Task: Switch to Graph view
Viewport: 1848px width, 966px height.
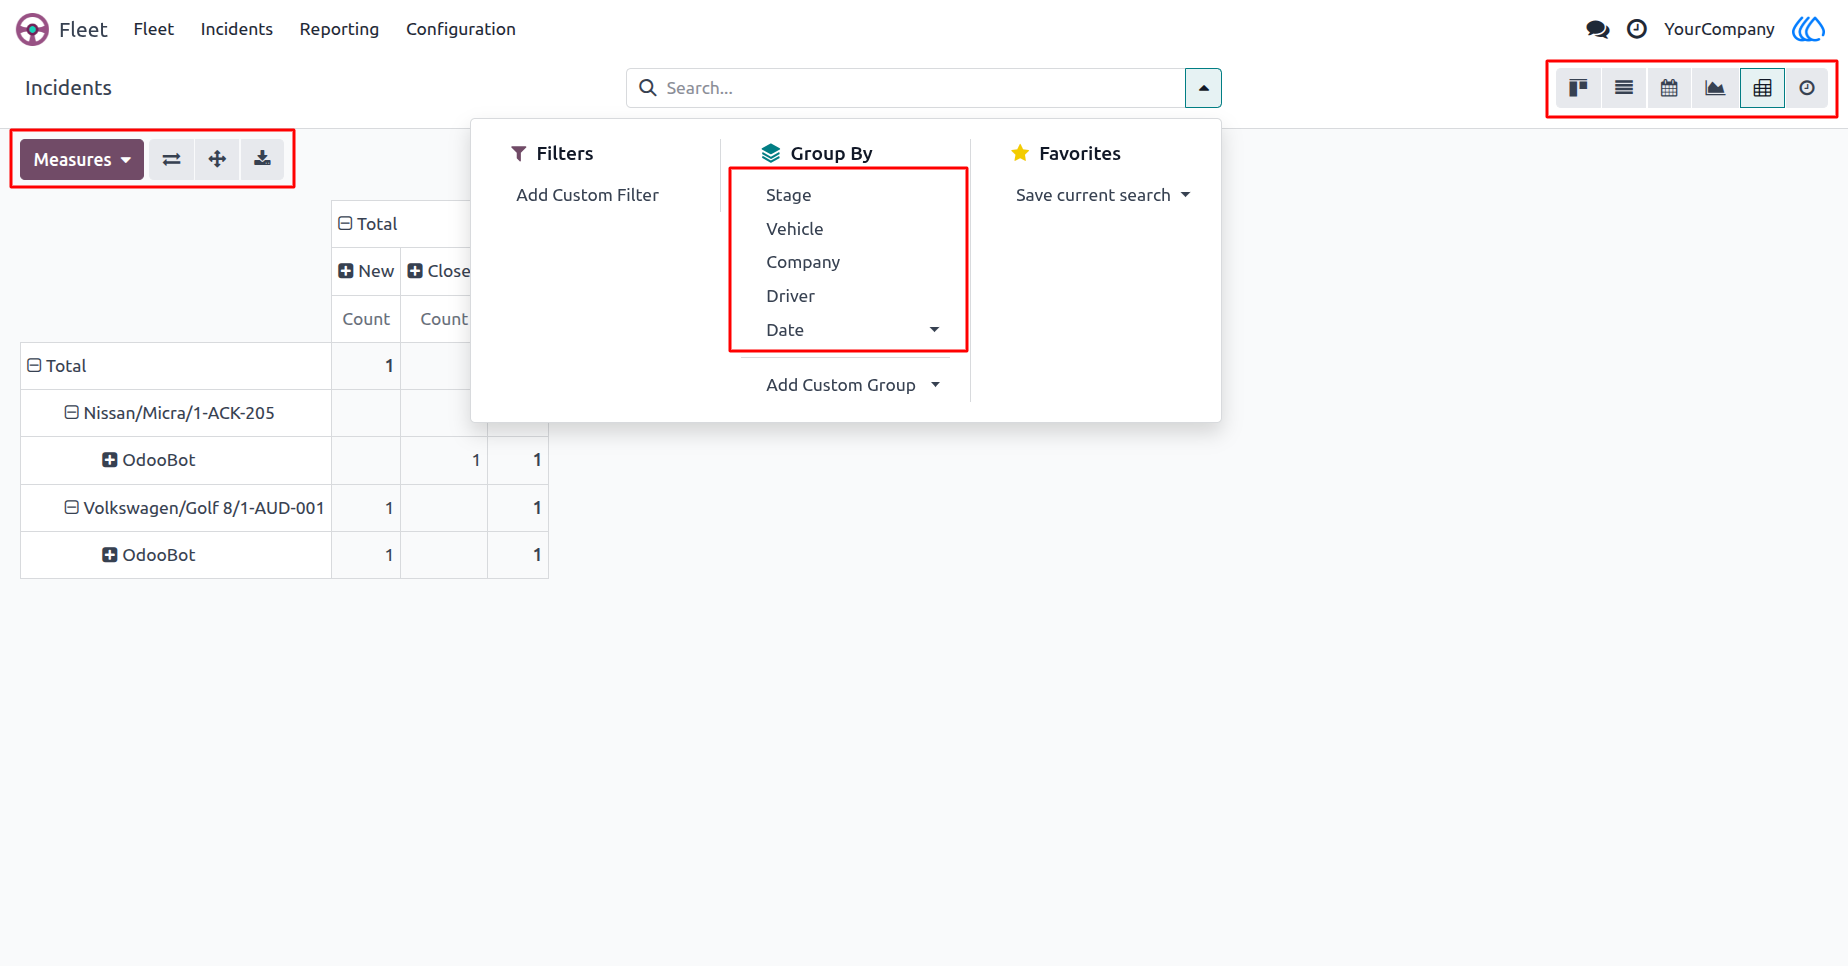Action: (x=1715, y=88)
